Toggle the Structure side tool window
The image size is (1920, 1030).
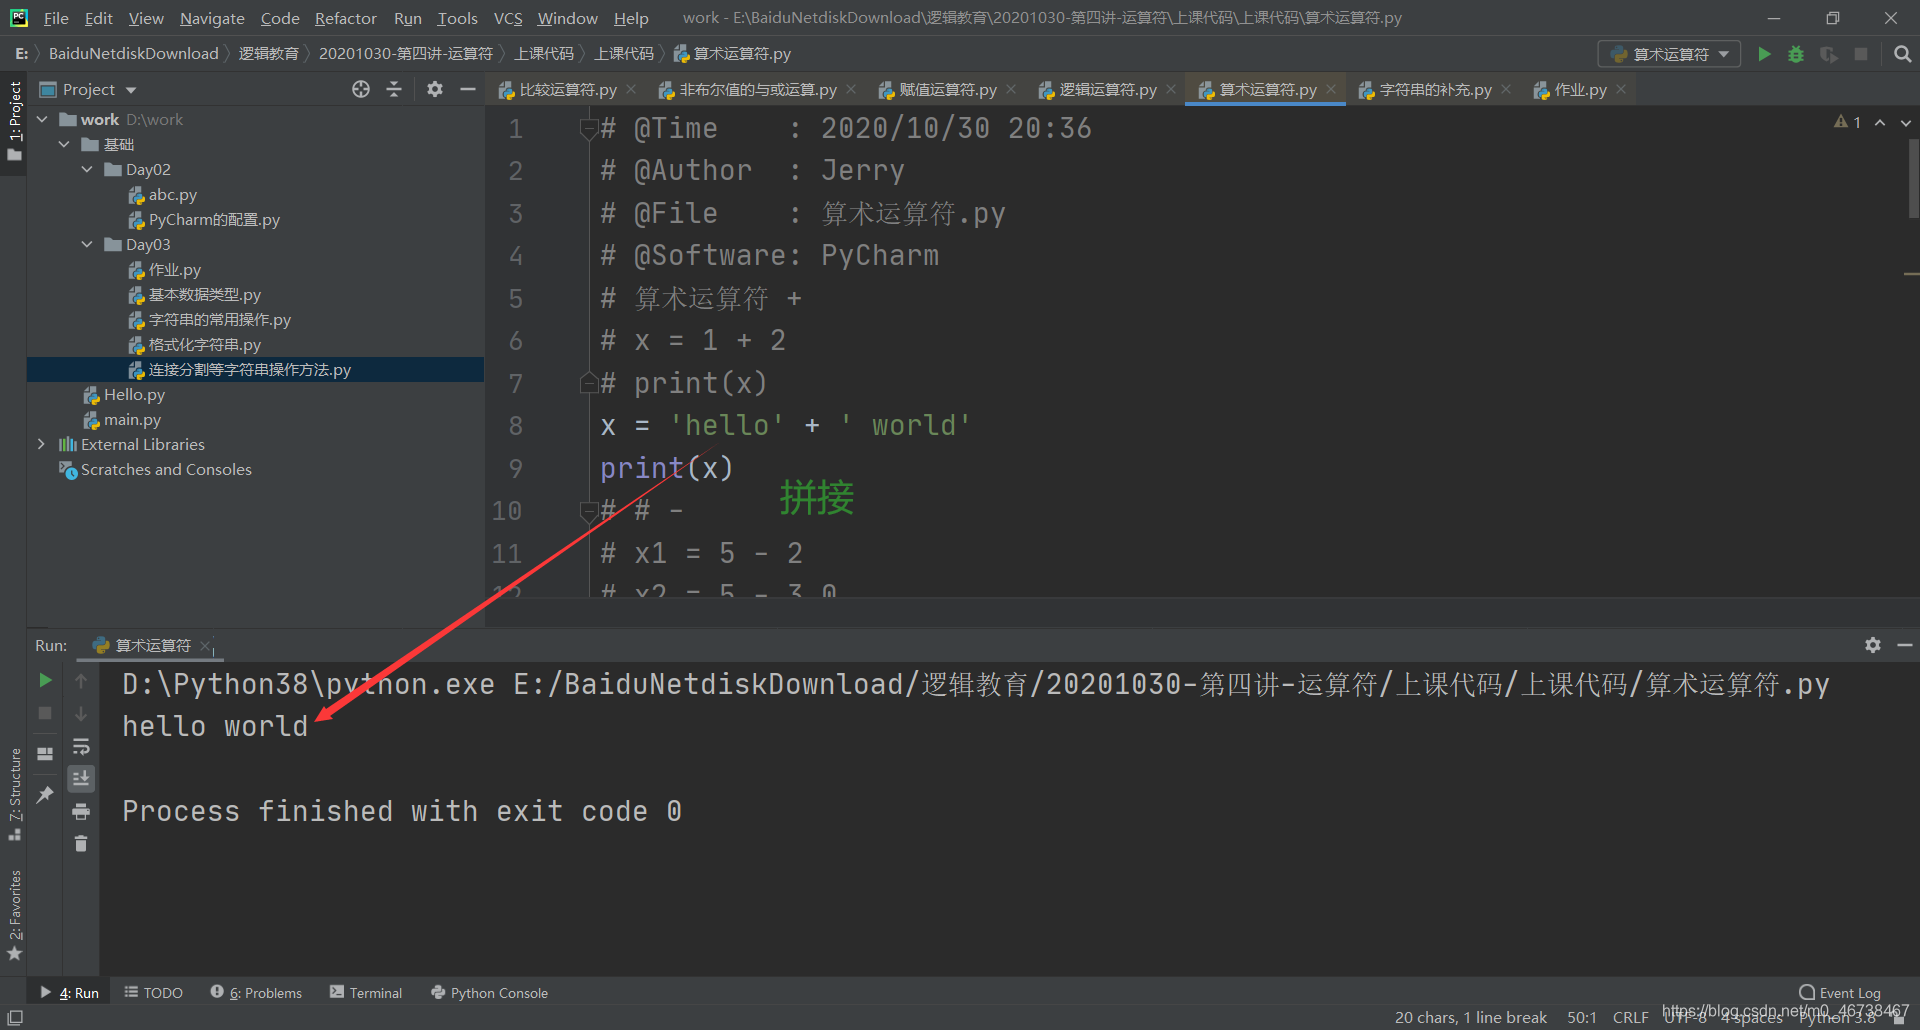[x=14, y=794]
